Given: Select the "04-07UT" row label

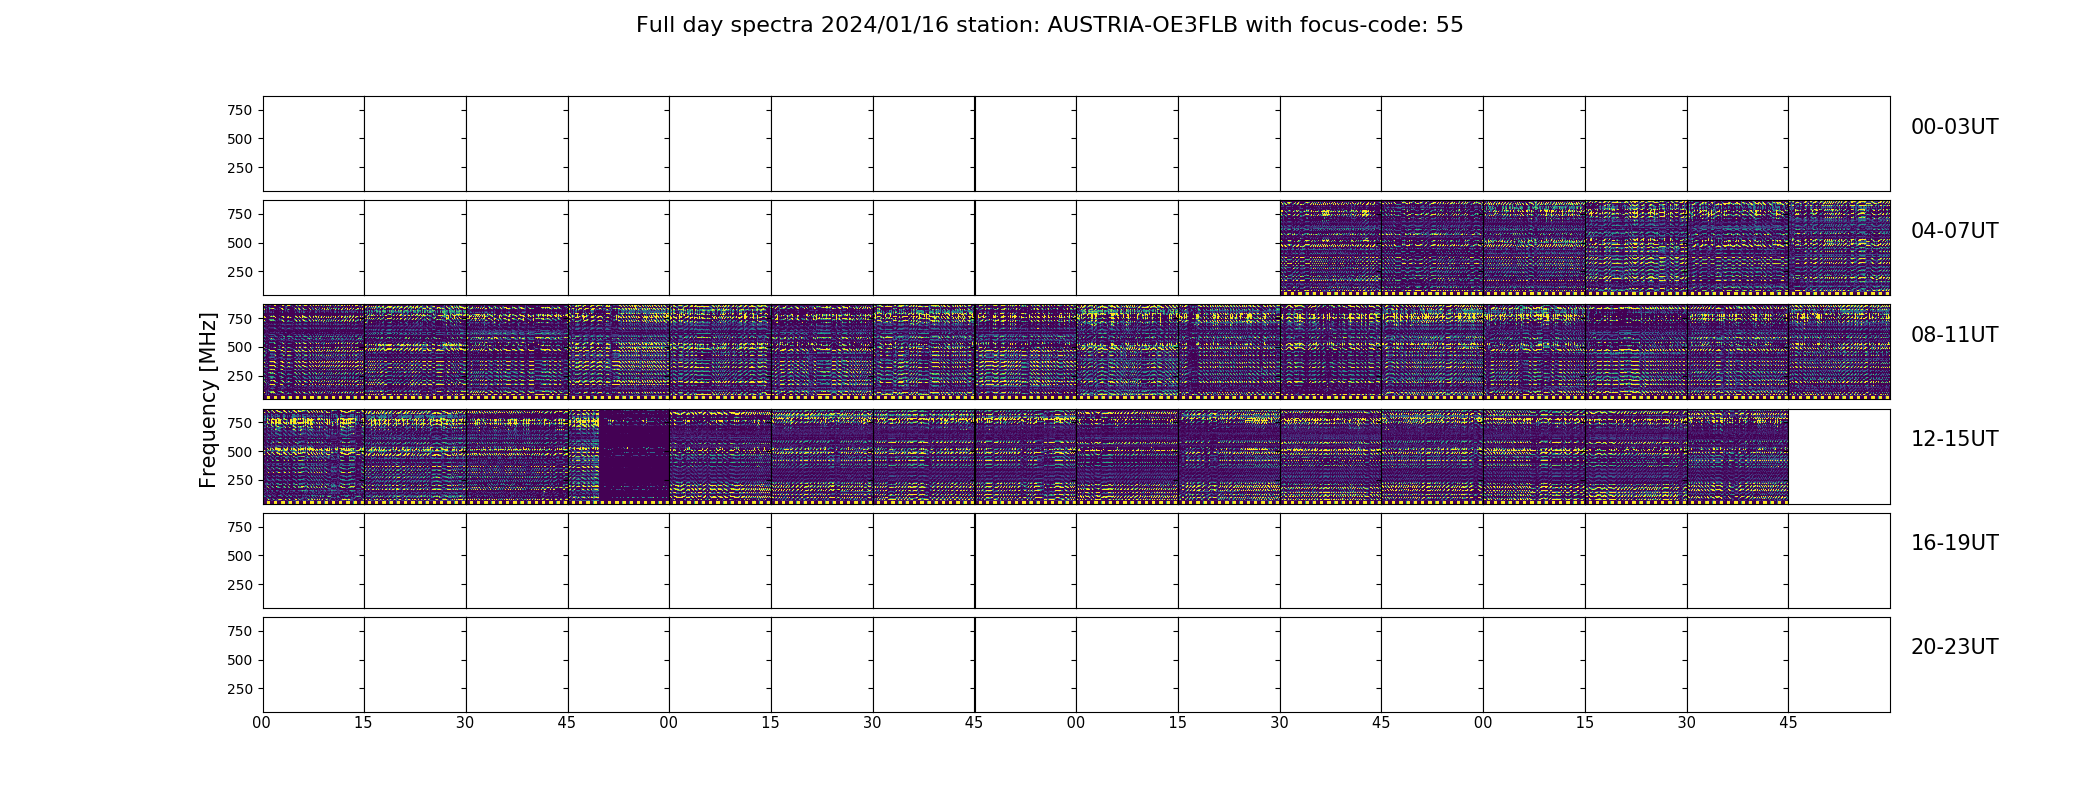Looking at the screenshot, I should point(1954,231).
